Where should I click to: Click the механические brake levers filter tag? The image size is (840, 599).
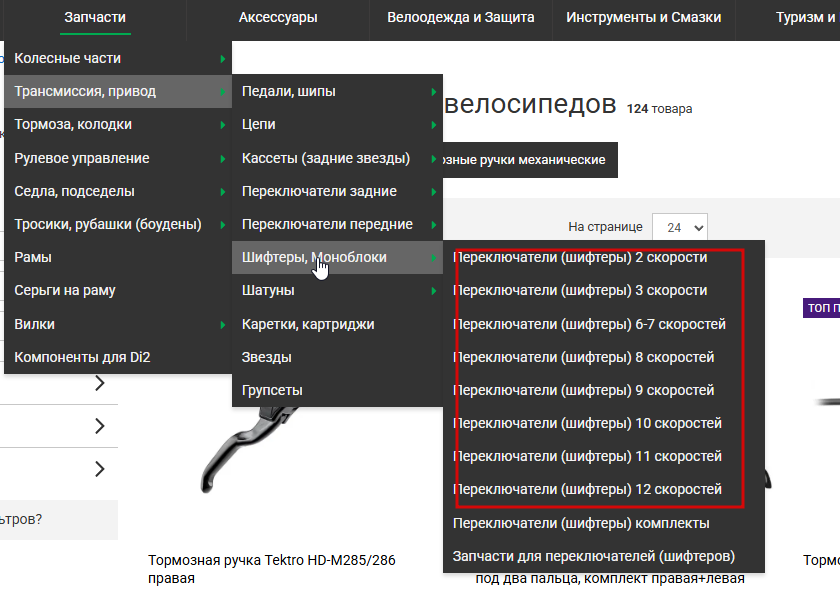pos(530,160)
